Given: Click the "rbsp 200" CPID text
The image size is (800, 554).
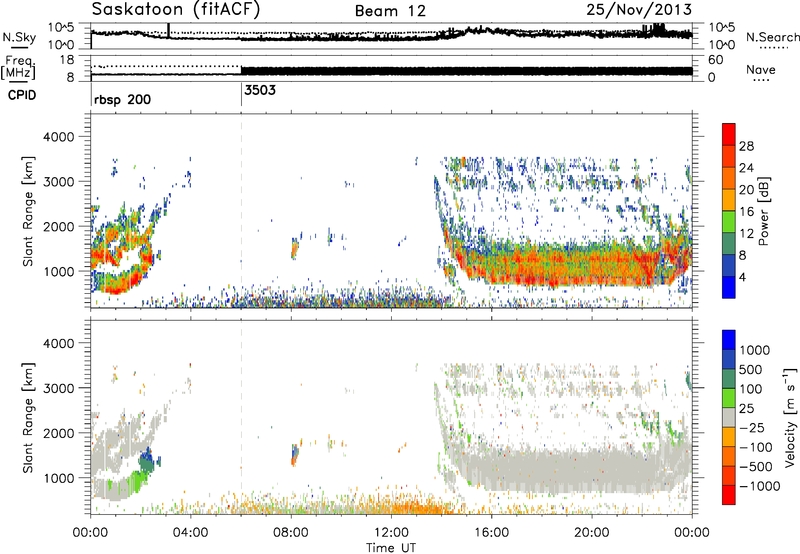Looking at the screenshot, I should tap(122, 99).
